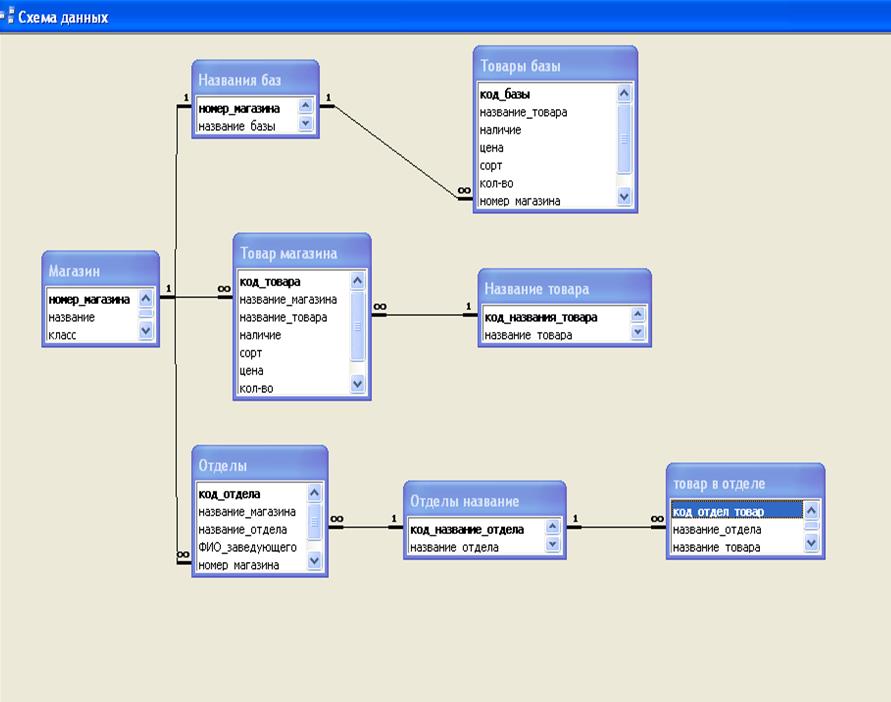Viewport: 891px width, 702px height.
Task: Select номер магазина field in Товары базы
Action: (x=547, y=201)
